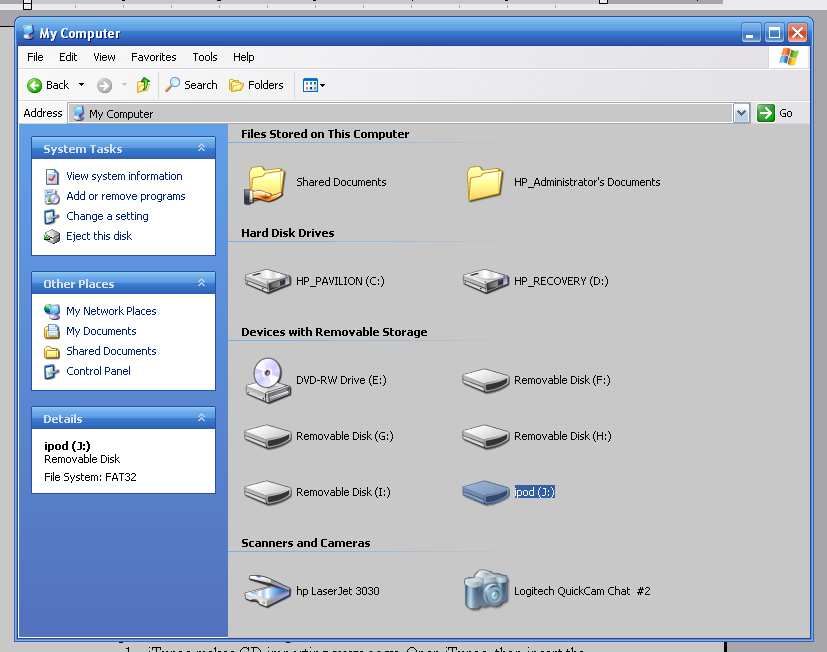This screenshot has height=652, width=827.
Task: Click the Devices with Removable Storage heading
Action: pyautogui.click(x=334, y=332)
